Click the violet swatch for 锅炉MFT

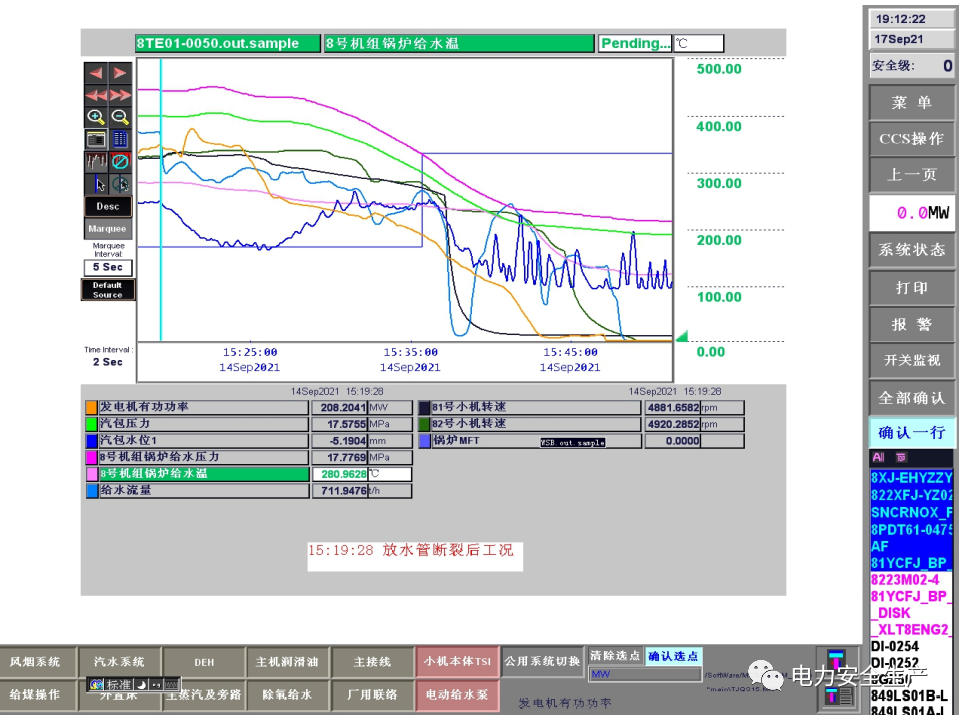click(x=424, y=440)
